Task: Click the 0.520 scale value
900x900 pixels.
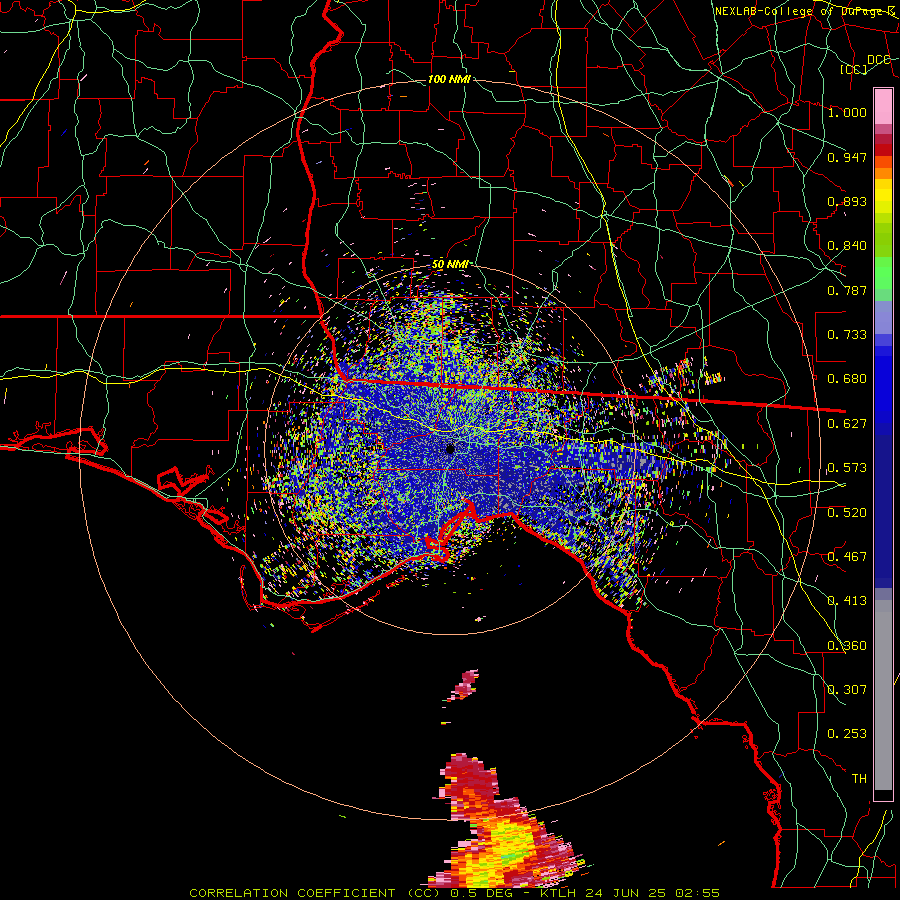Action: pyautogui.click(x=847, y=513)
